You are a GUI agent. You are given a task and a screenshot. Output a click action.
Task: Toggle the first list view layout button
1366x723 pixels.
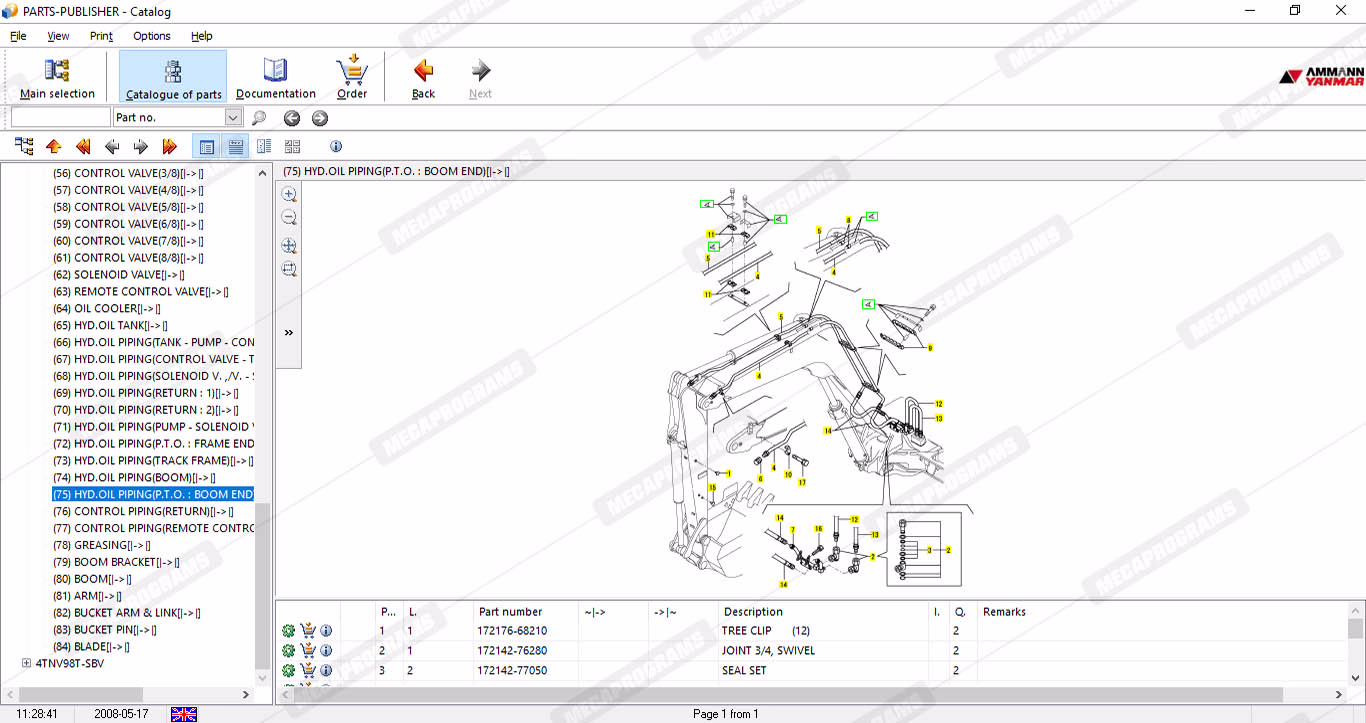pos(207,147)
